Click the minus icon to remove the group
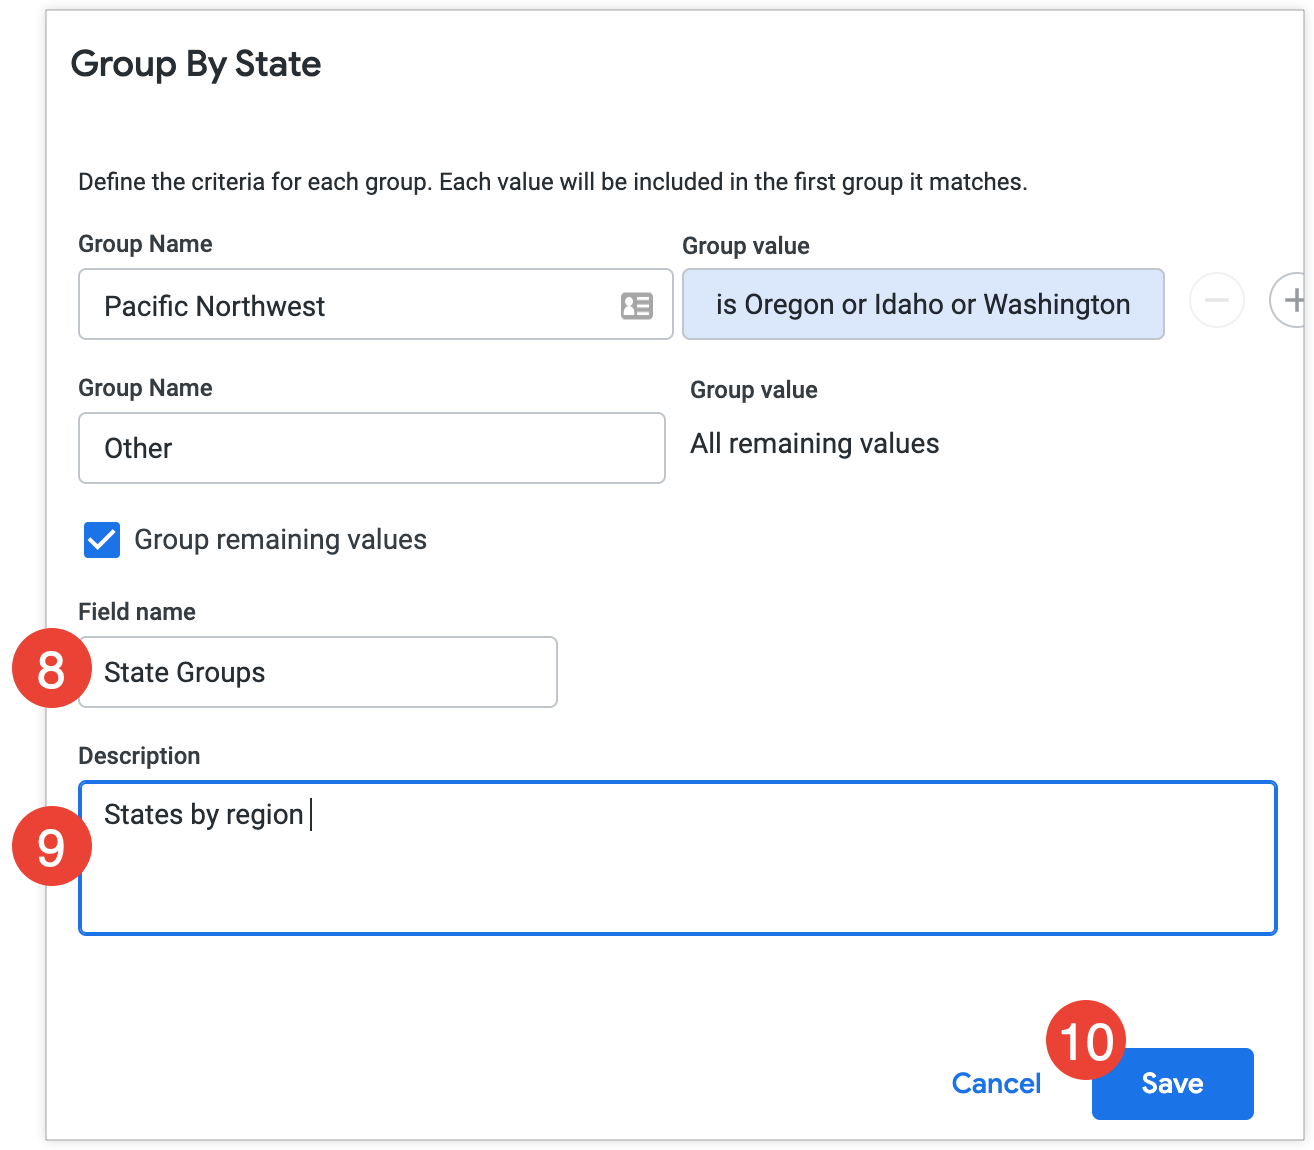This screenshot has height=1150, width=1314. [1217, 300]
